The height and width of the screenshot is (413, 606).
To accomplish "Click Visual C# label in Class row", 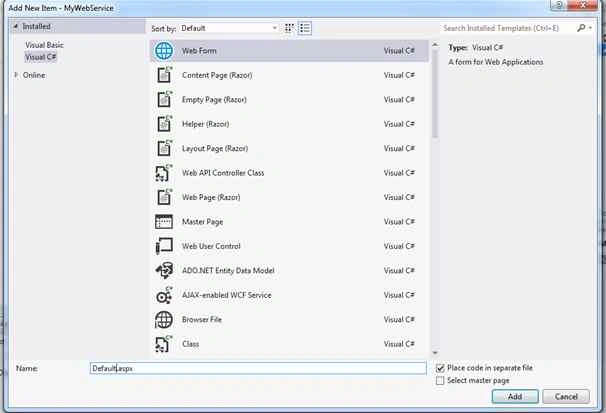I will pyautogui.click(x=399, y=344).
